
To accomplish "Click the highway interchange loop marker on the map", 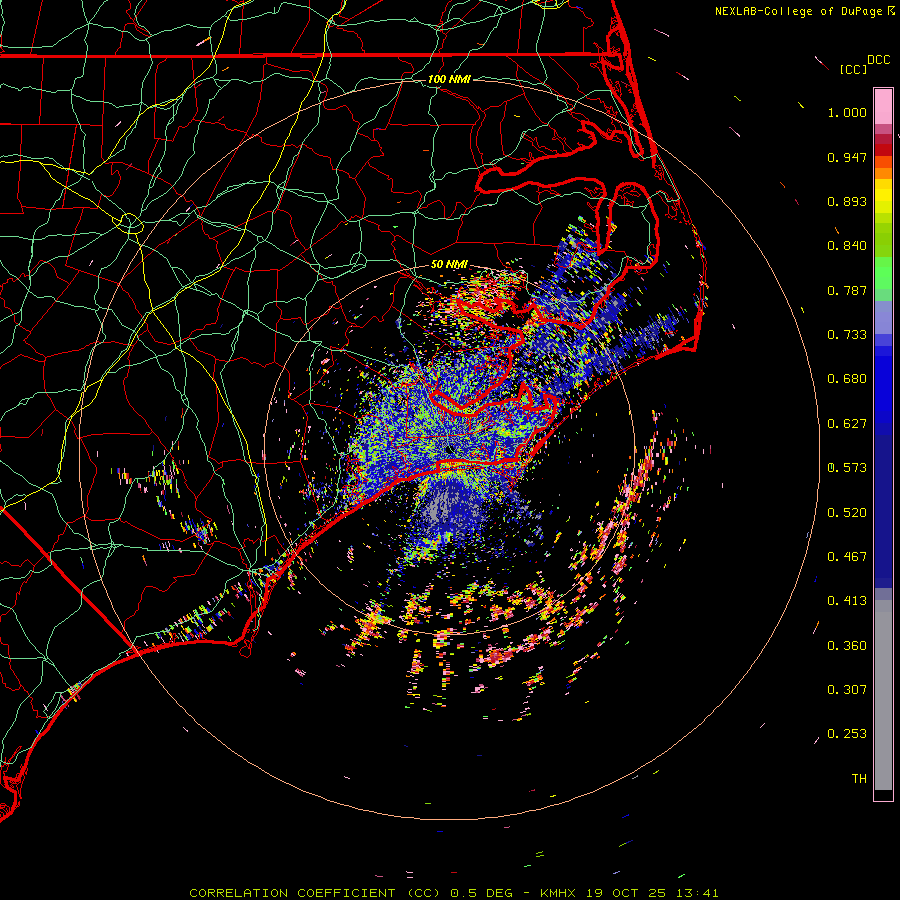I will pyautogui.click(x=130, y=222).
